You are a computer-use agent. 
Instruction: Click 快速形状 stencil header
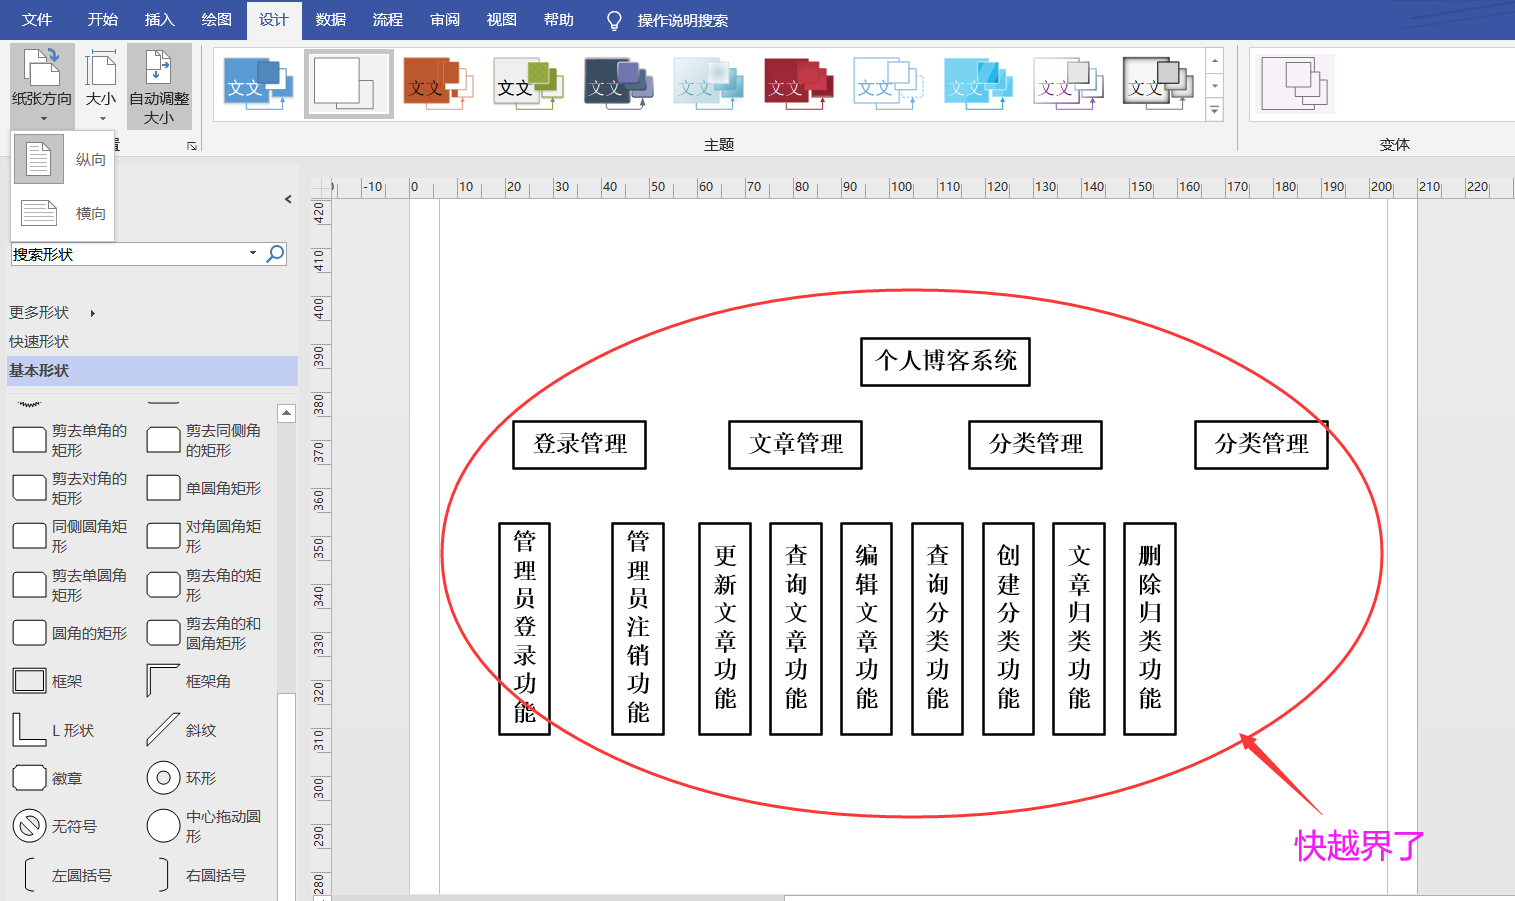38,341
